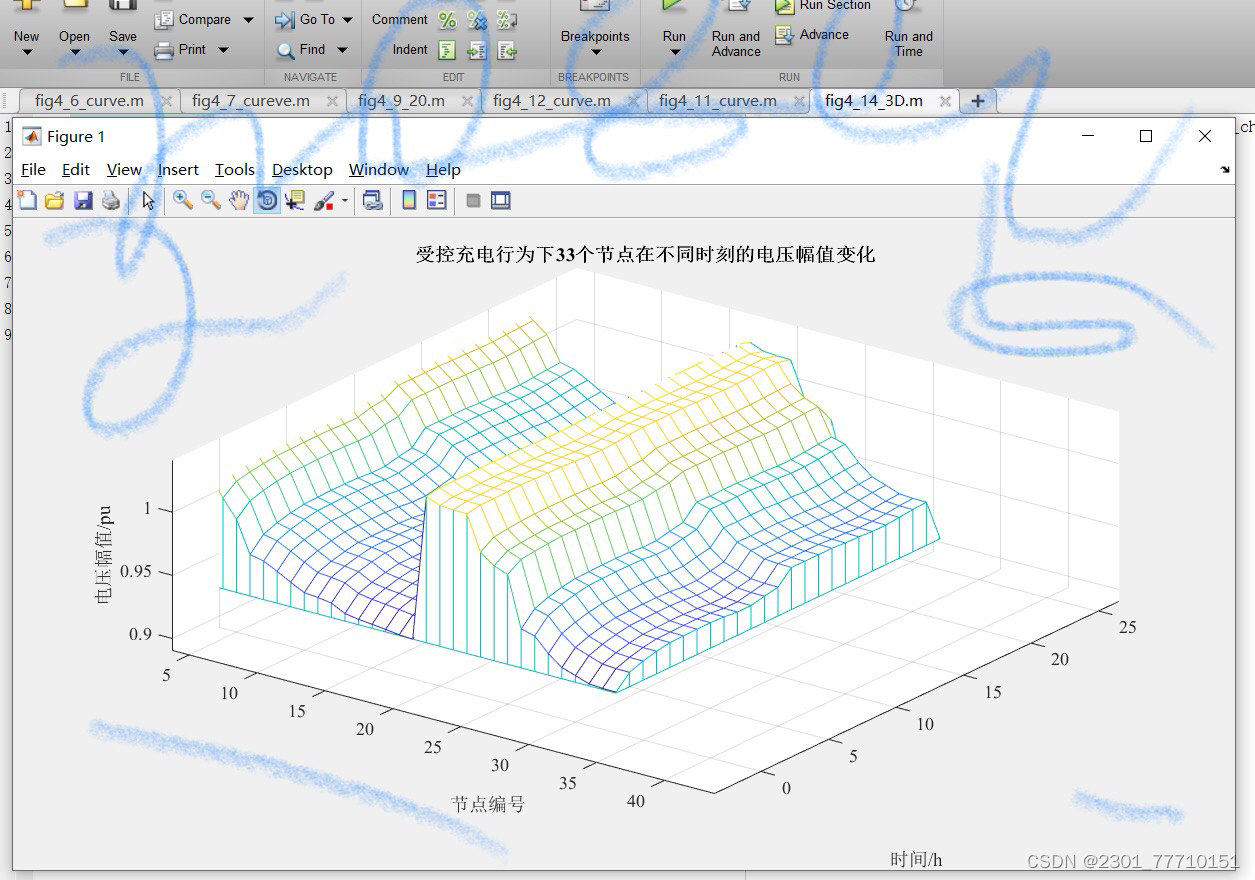Open the Edit menu in Figure 1
The height and width of the screenshot is (880, 1255).
pyautogui.click(x=76, y=170)
